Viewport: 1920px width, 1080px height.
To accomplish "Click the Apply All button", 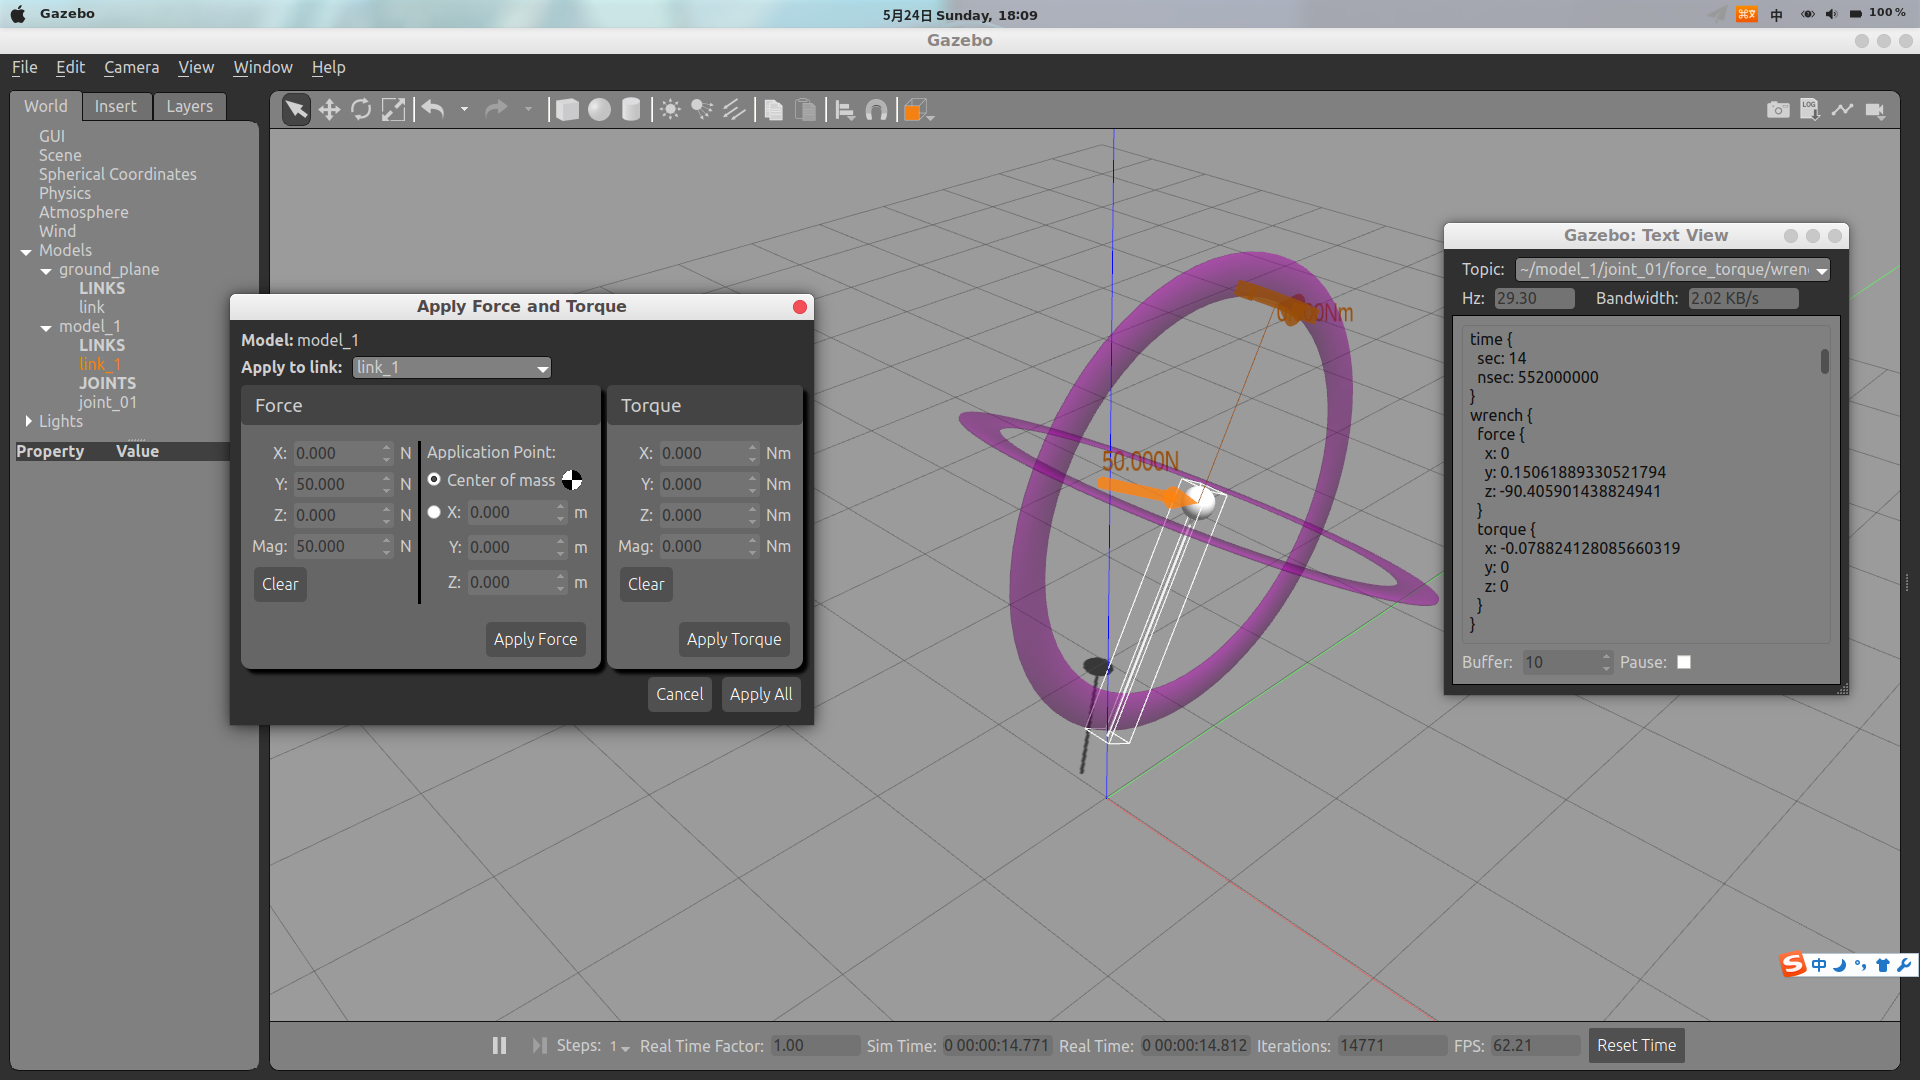I will point(760,694).
